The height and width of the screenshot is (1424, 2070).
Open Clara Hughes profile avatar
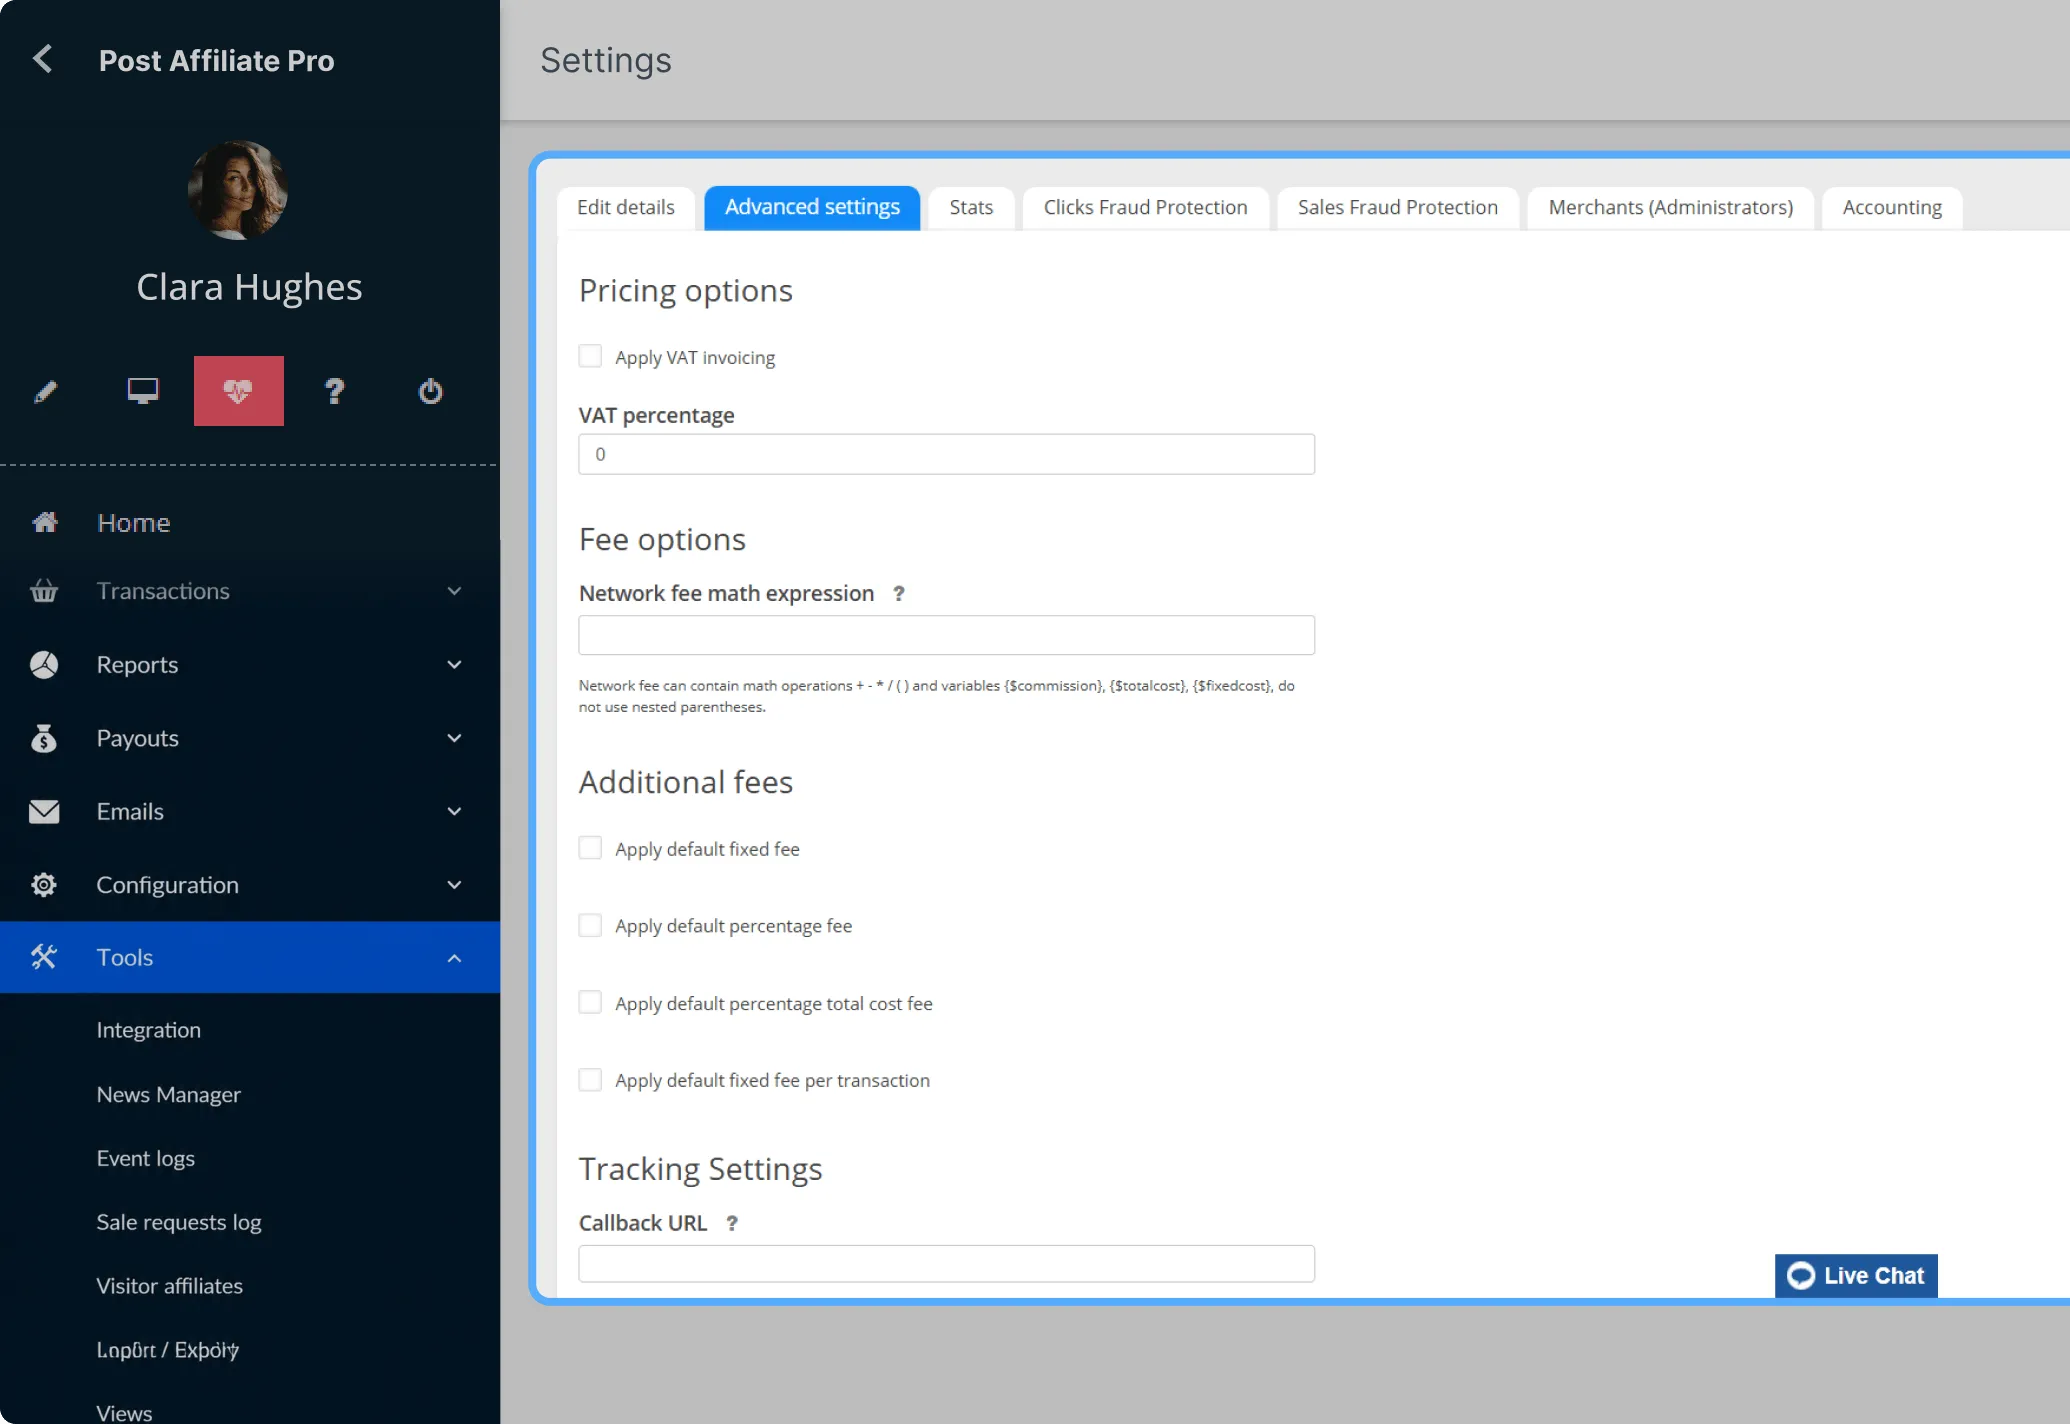(x=238, y=190)
